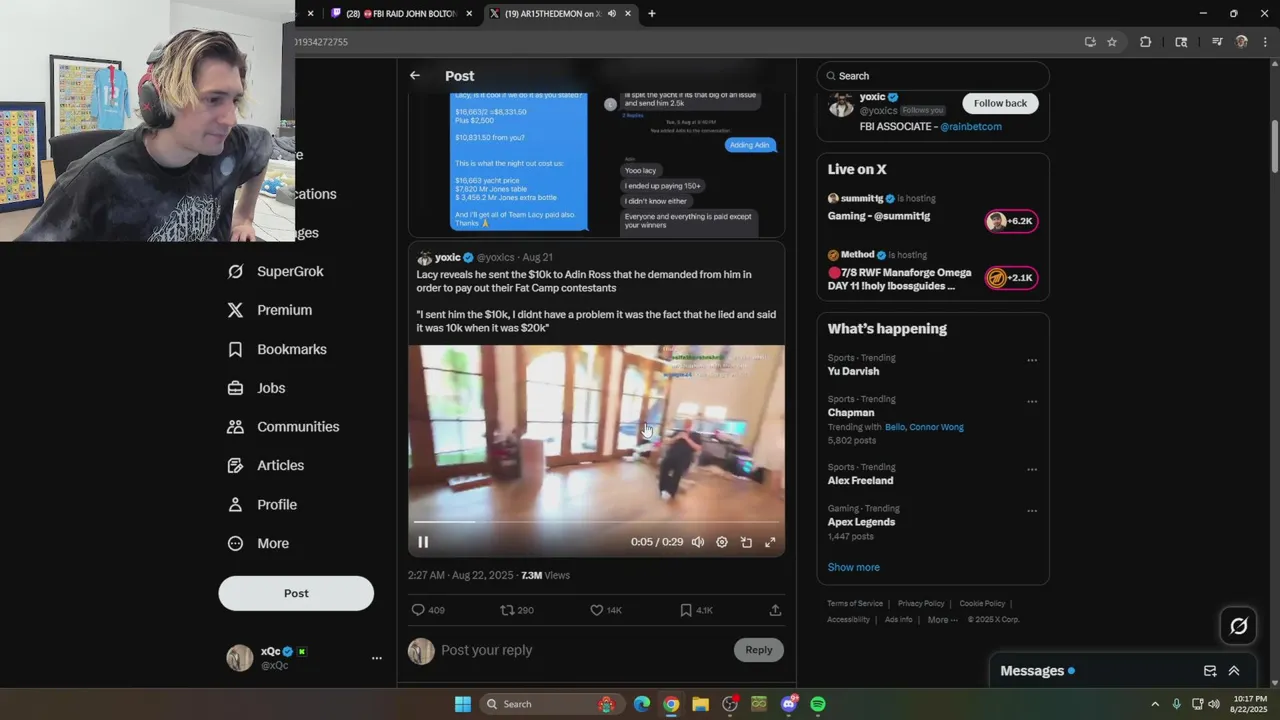Open Apex Legends trend options
This screenshot has width=1280, height=720.
point(1032,511)
